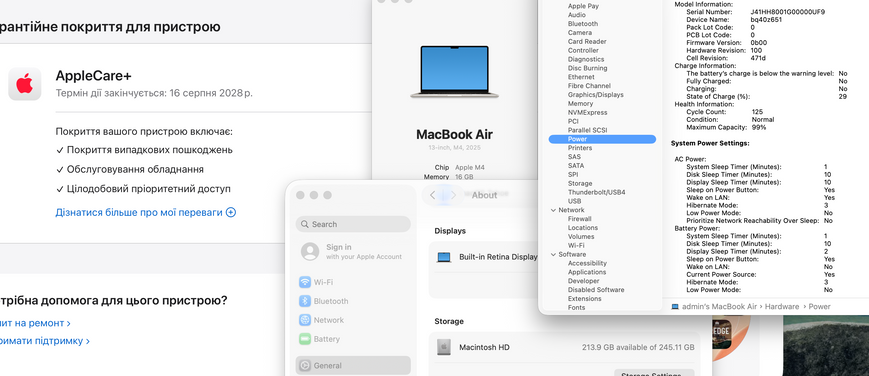This screenshot has height=376, width=869.
Task: Select SATA in System Information list
Action: pos(576,166)
